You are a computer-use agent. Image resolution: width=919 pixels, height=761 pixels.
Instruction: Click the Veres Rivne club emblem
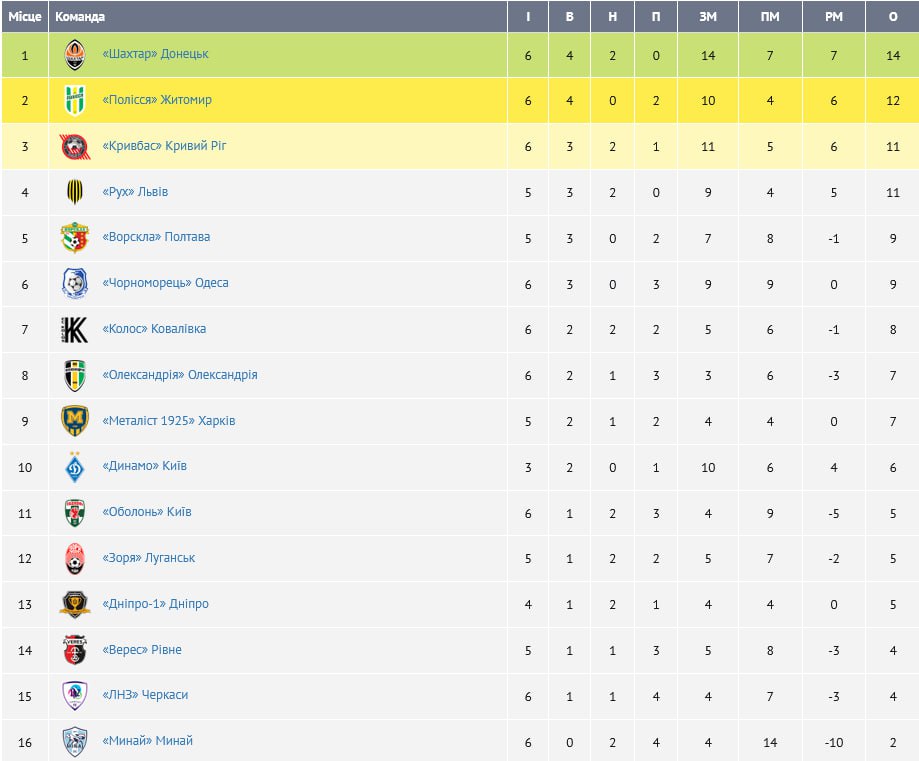pos(75,650)
